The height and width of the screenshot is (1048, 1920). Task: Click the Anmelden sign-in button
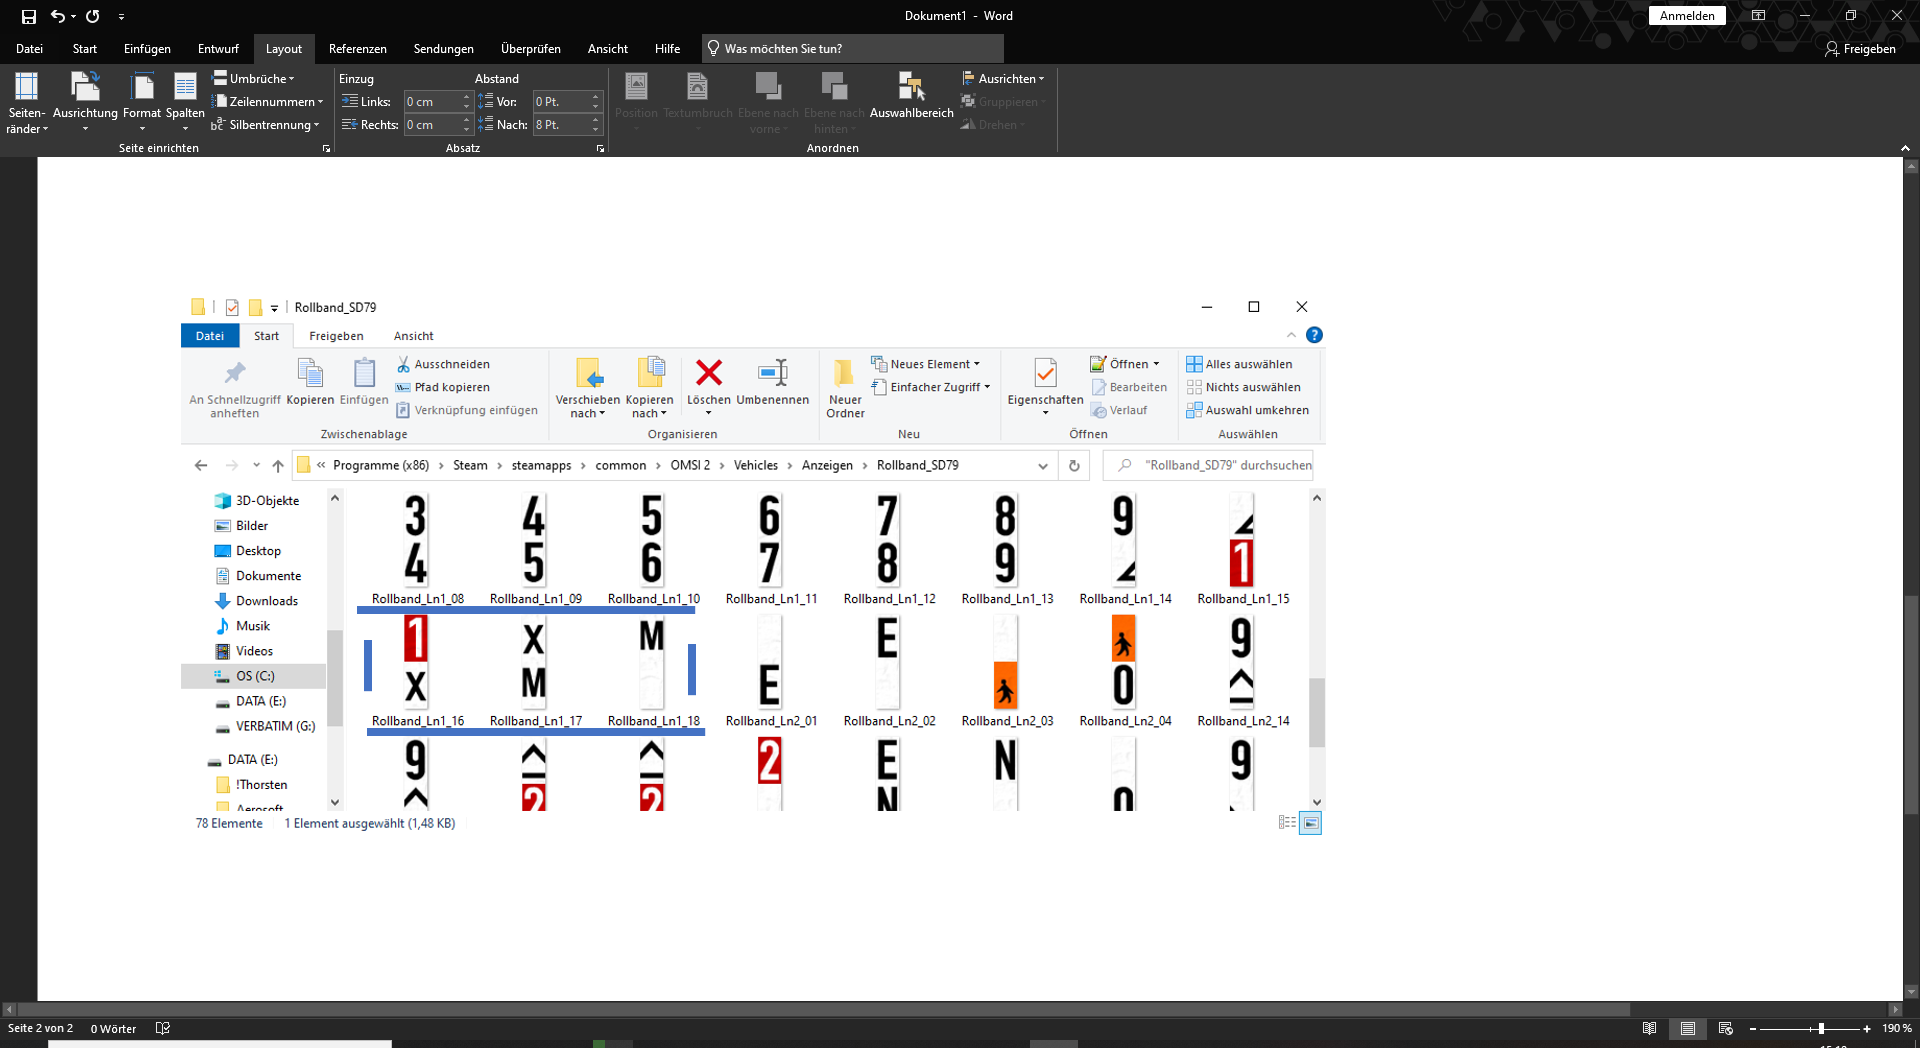click(x=1686, y=16)
